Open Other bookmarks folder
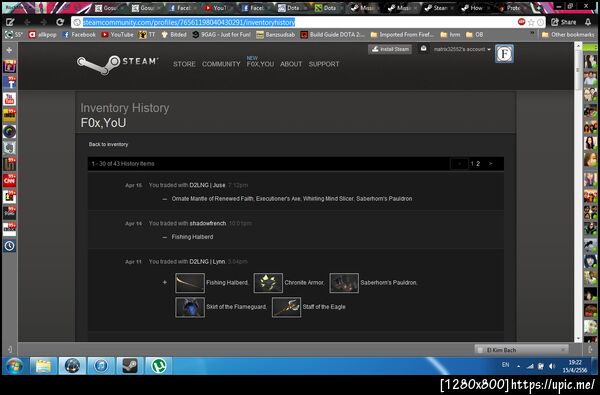Screen dimensions: 600x395 click(x=568, y=34)
